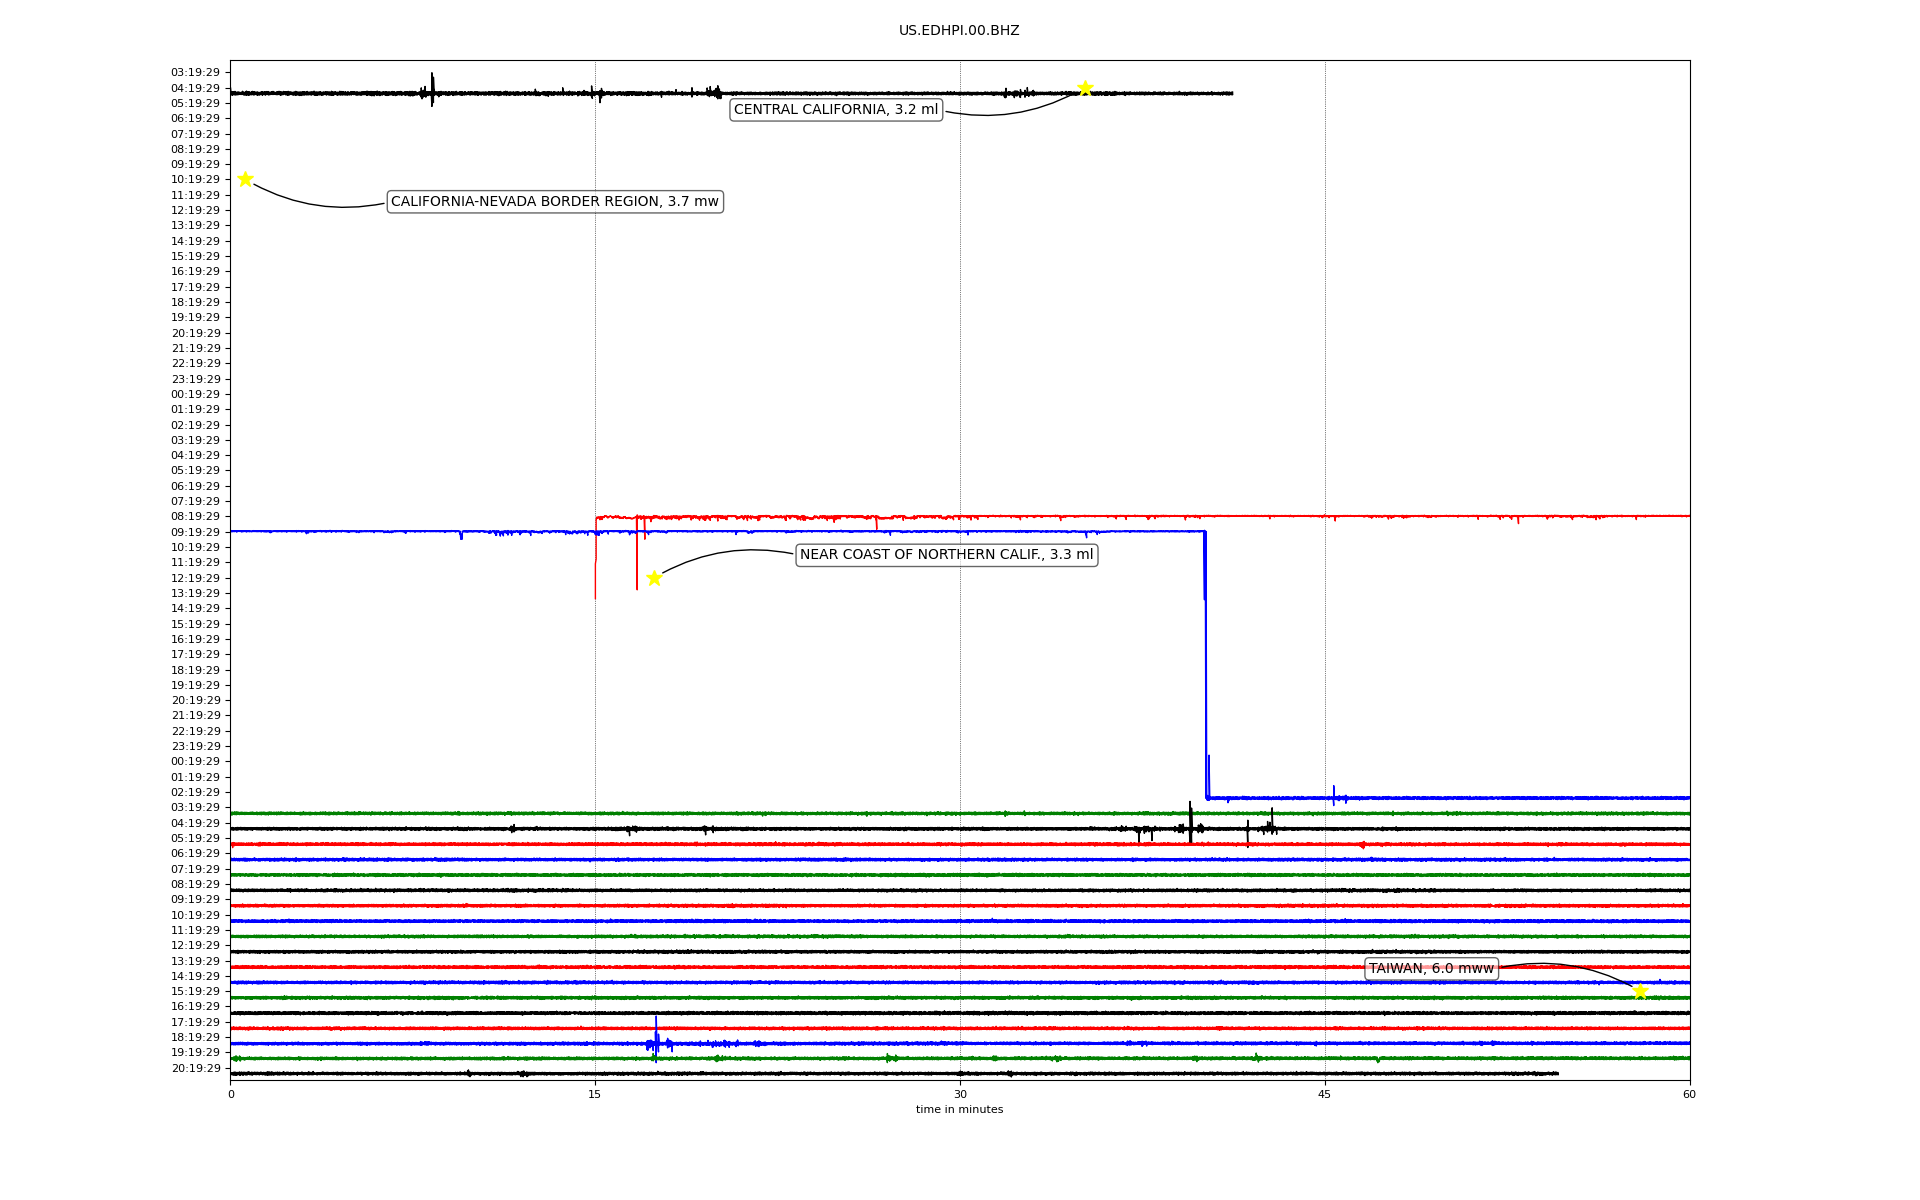Viewport: 1920px width, 1200px height.
Task: Click the 'time in minutes' axis label
Action: (x=959, y=1110)
